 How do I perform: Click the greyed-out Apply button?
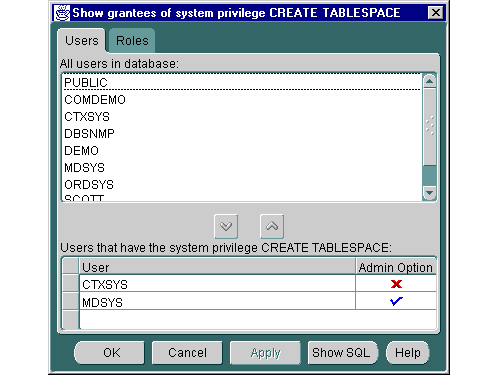click(x=265, y=353)
